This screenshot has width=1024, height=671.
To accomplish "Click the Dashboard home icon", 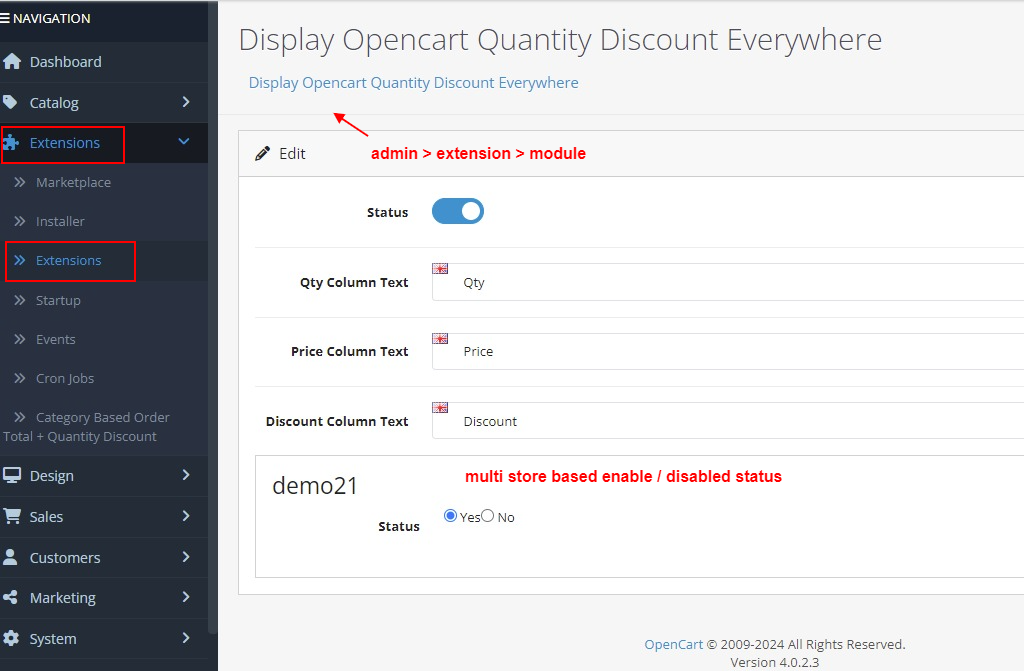I will coord(12,61).
